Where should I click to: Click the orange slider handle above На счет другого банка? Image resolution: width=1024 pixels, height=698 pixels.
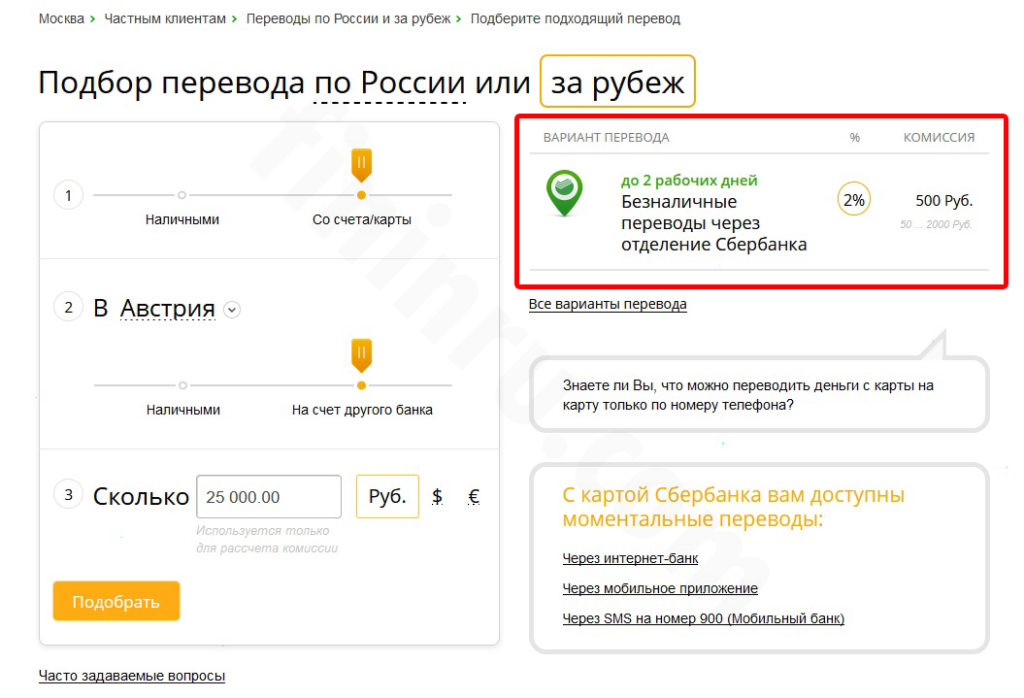pyautogui.click(x=361, y=355)
